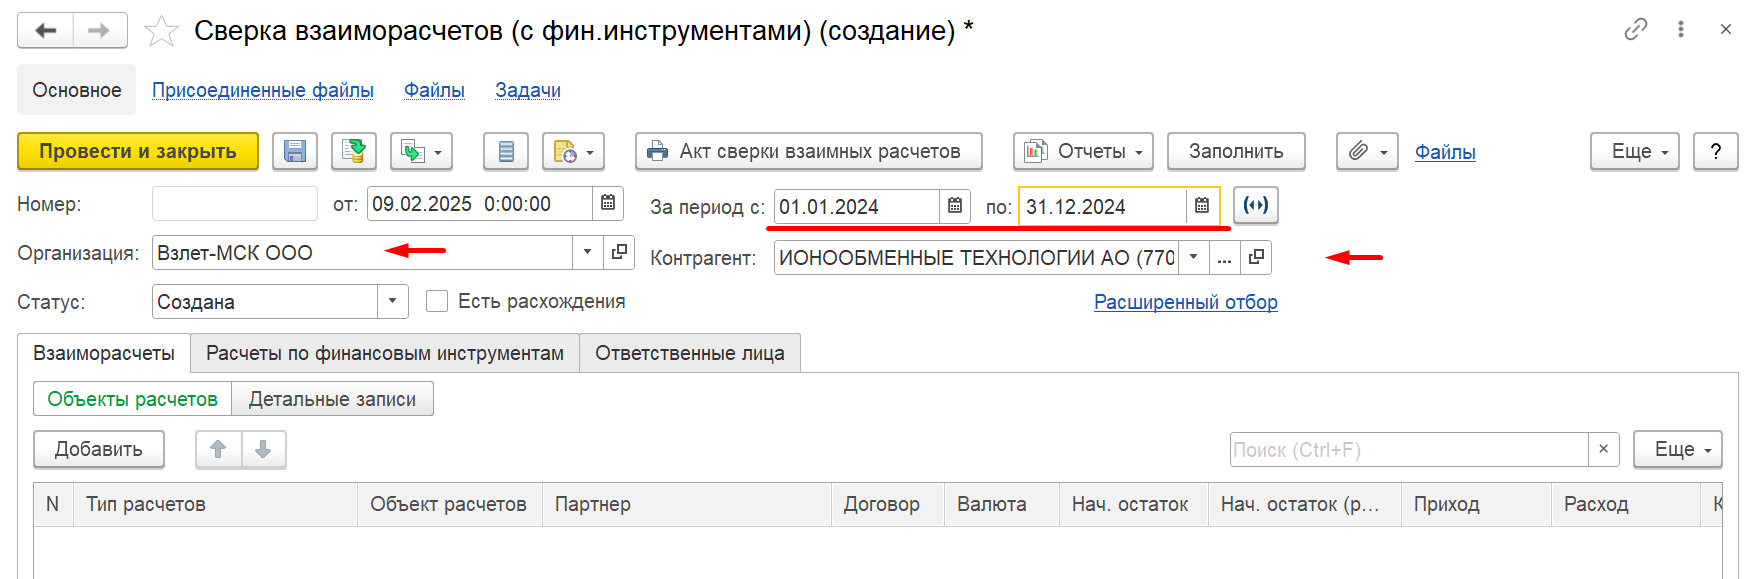1747x579 pixels.
Task: Click the post document icon button
Action: click(x=354, y=151)
